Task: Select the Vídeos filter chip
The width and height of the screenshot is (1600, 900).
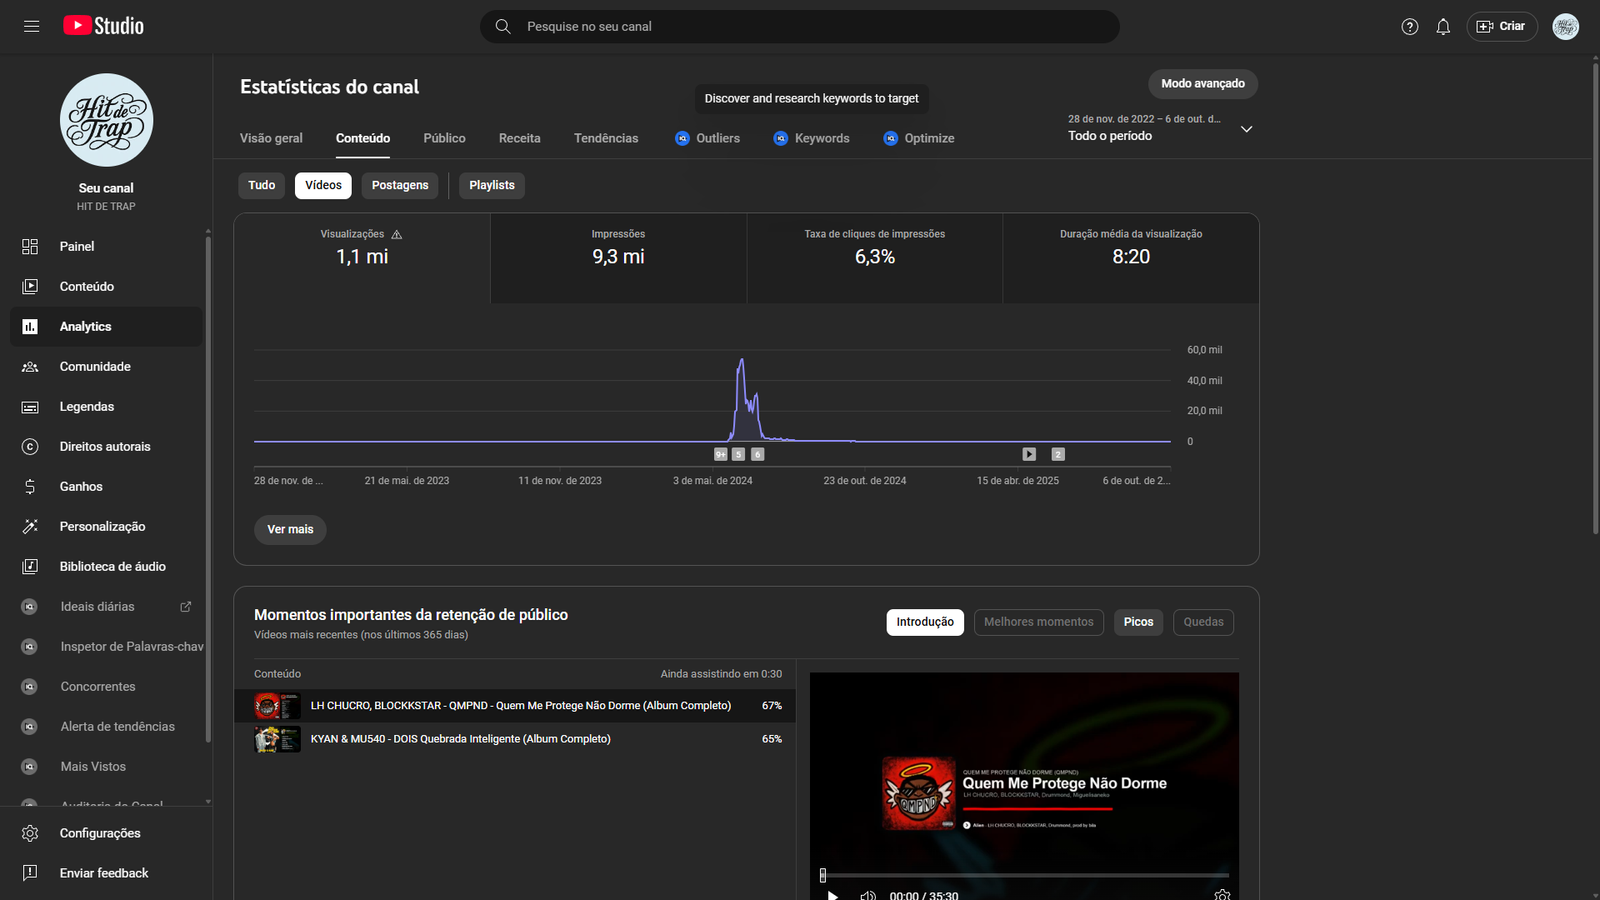Action: tap(323, 185)
